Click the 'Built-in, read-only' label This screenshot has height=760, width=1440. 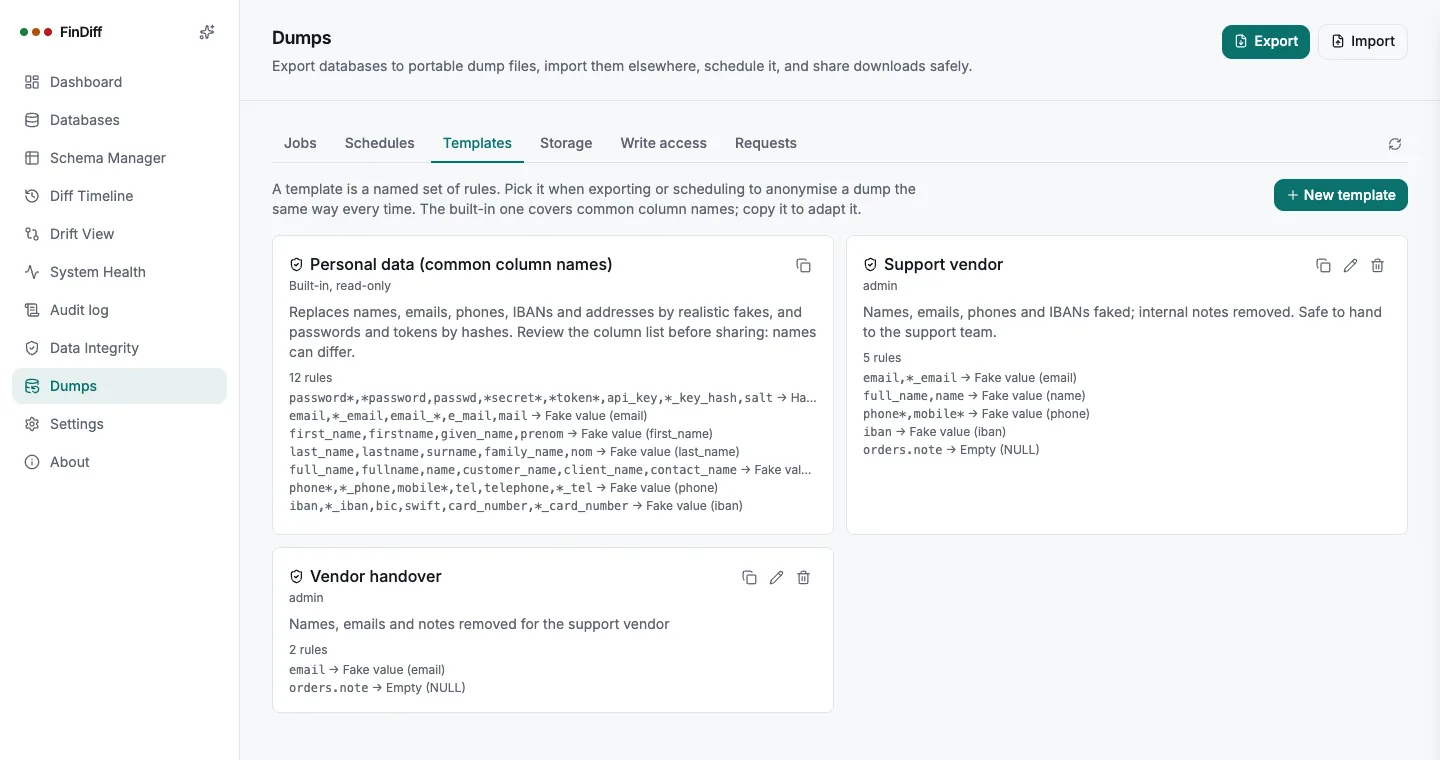(340, 286)
